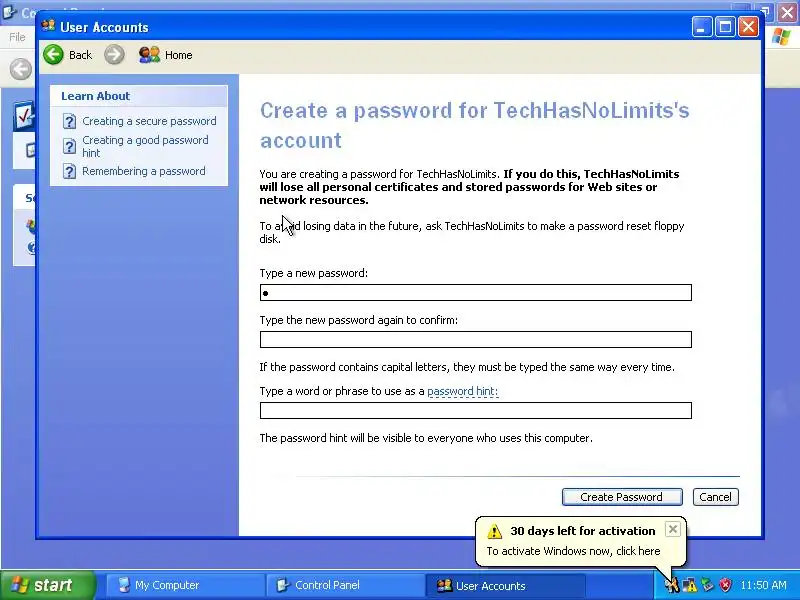
Task: Click the help icon beside Remembering a password
Action: click(x=69, y=171)
